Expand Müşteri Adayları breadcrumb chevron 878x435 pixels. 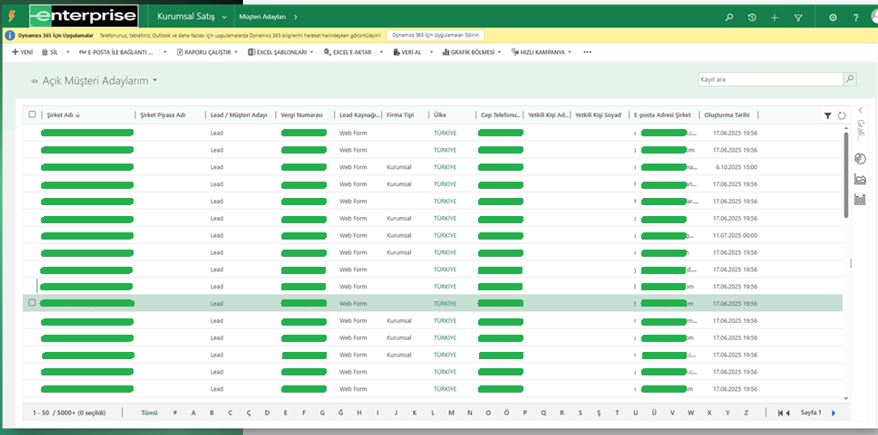[x=296, y=17]
